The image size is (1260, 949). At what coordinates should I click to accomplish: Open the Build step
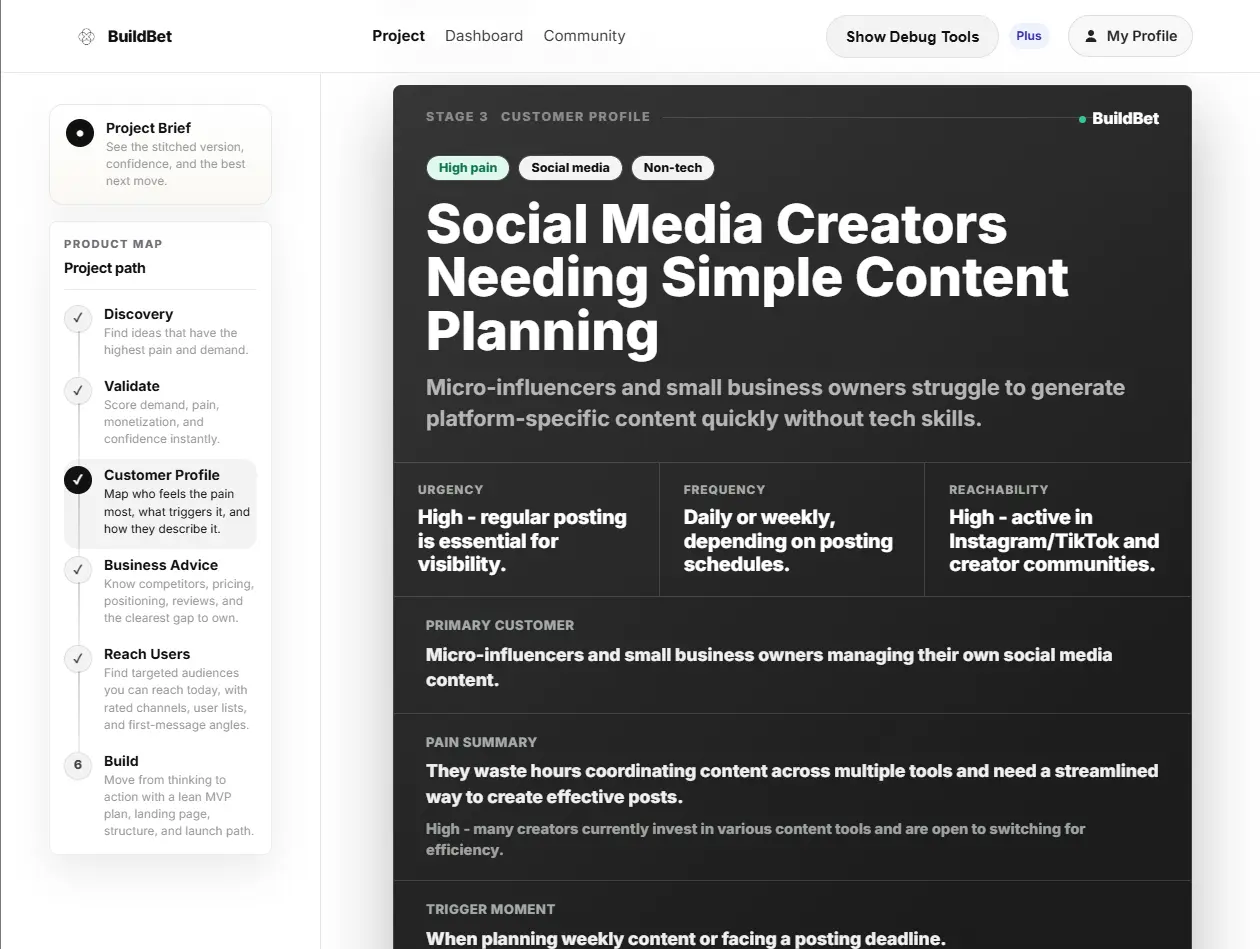tap(160, 796)
